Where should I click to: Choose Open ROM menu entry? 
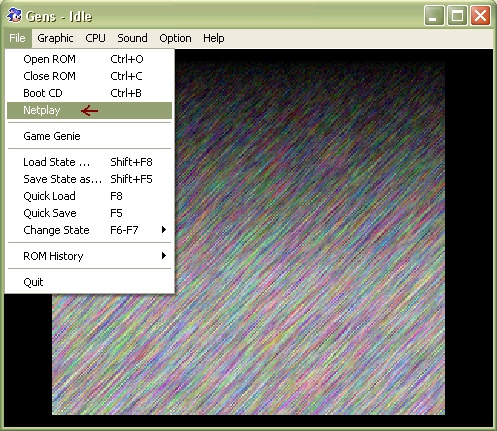89,59
